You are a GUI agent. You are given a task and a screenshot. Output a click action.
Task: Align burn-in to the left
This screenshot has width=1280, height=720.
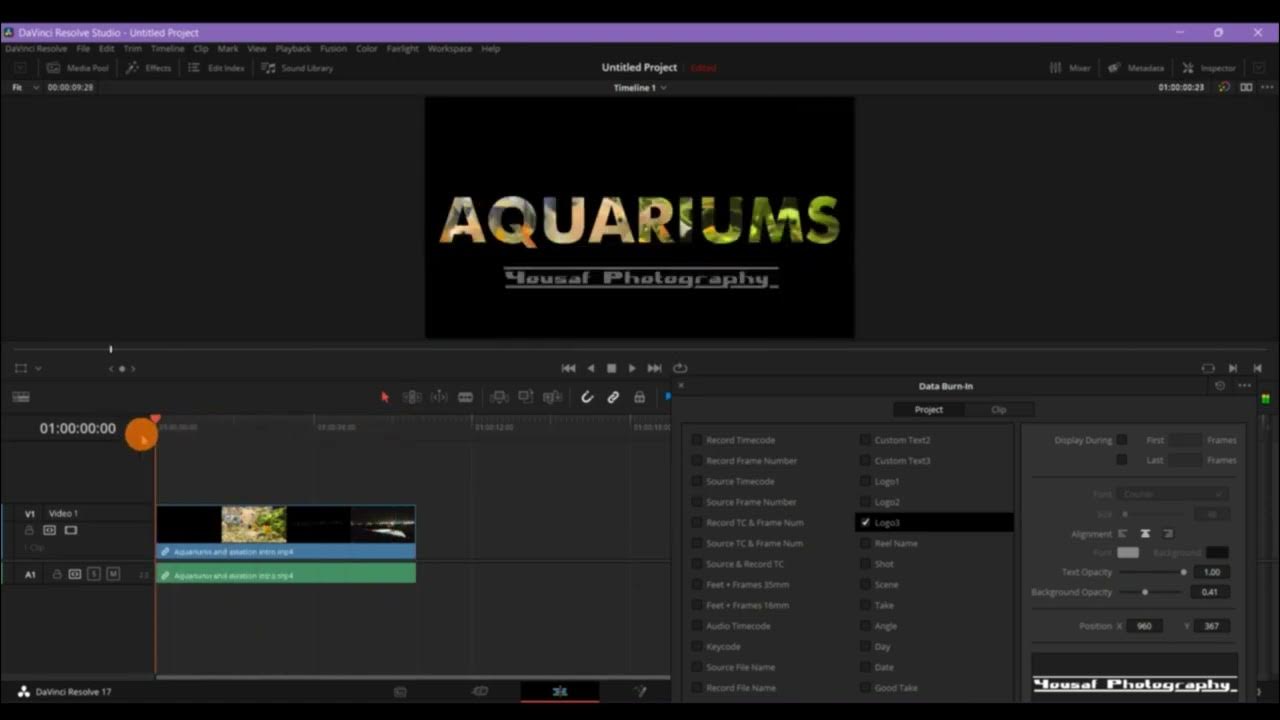[1123, 534]
